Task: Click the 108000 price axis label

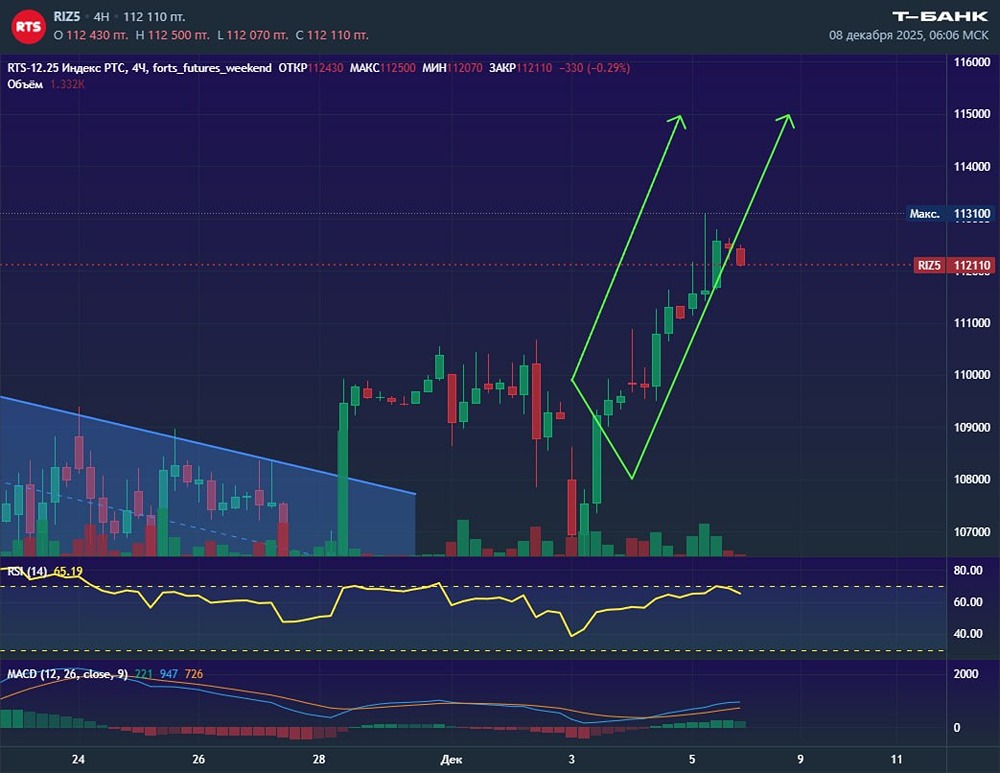Action: click(972, 479)
